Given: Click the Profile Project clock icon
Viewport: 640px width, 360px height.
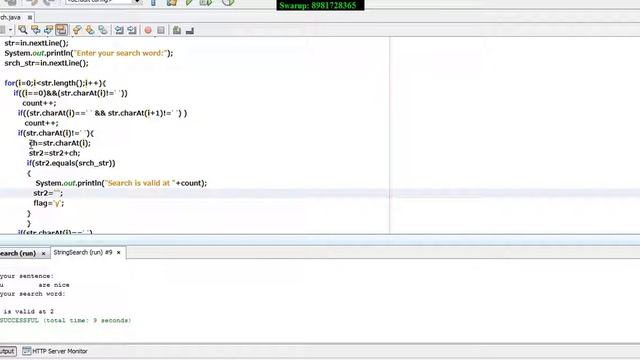Looking at the screenshot, I should (228, 2).
